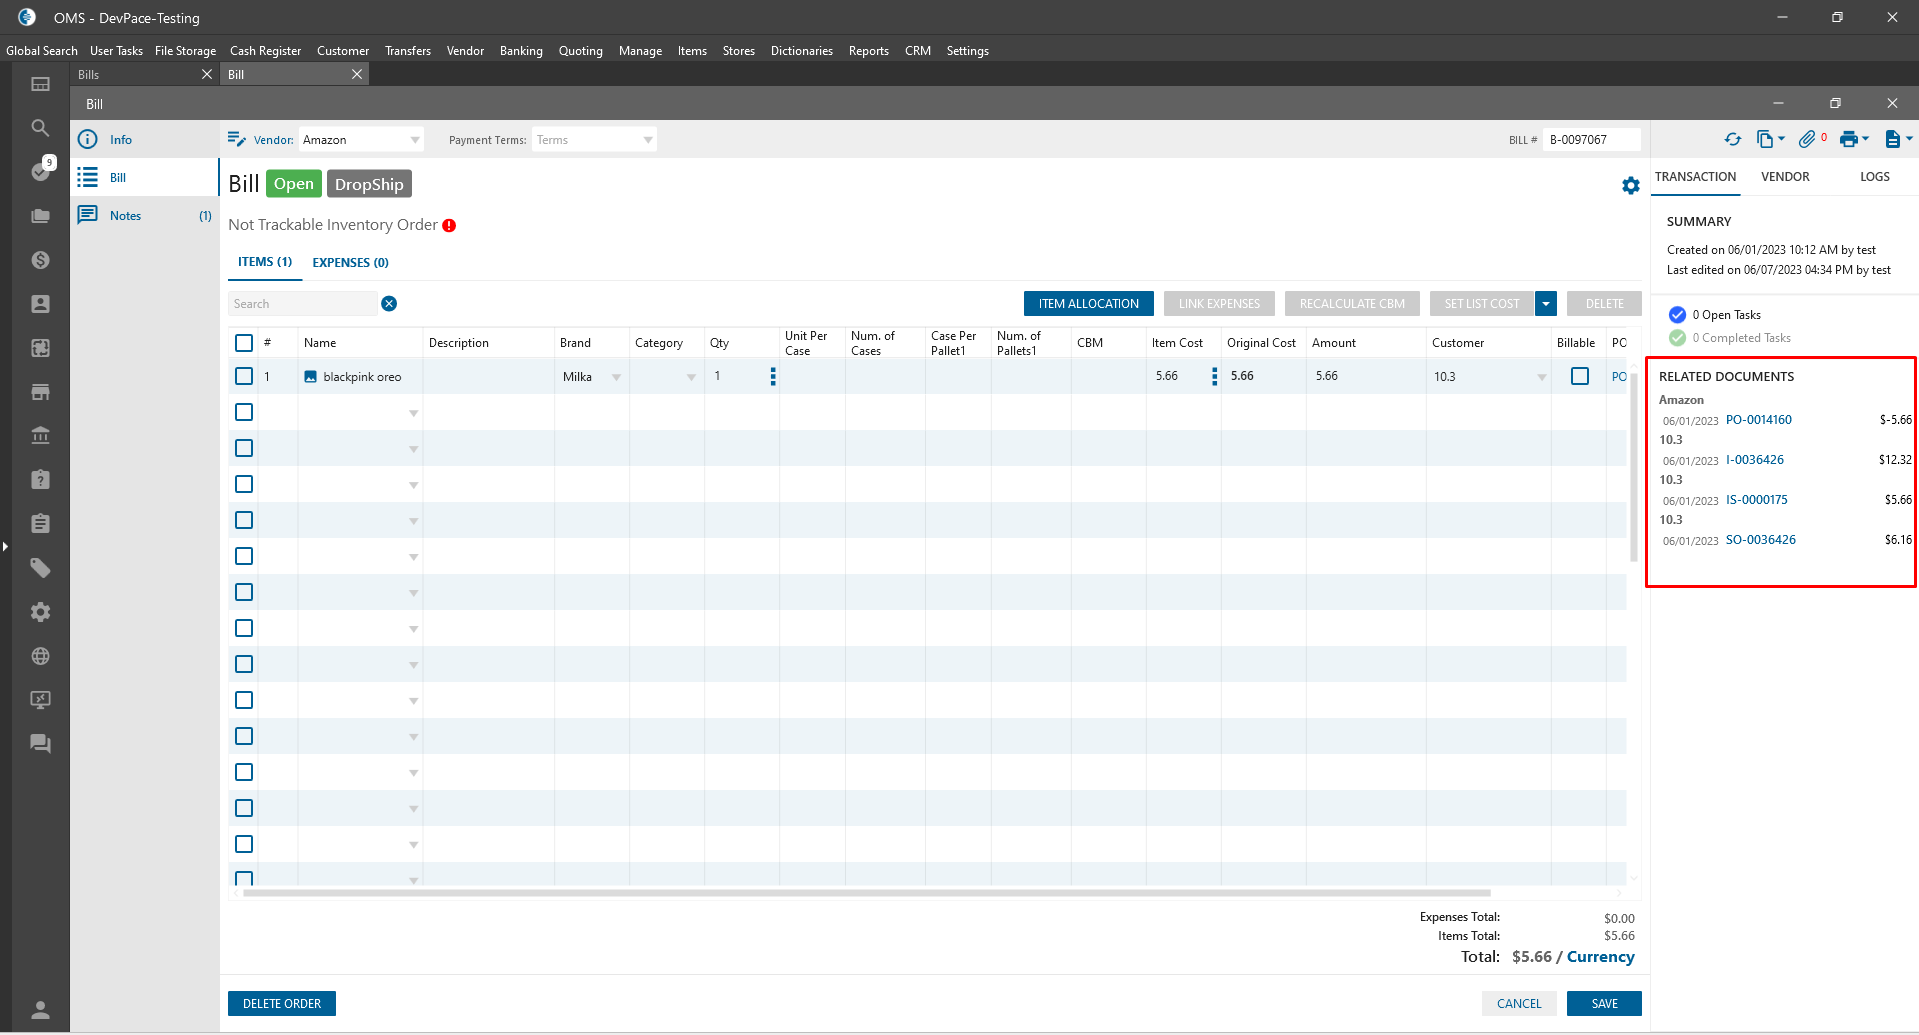The image size is (1919, 1035).
Task: Click the globe icon in left sidebar
Action: point(40,656)
